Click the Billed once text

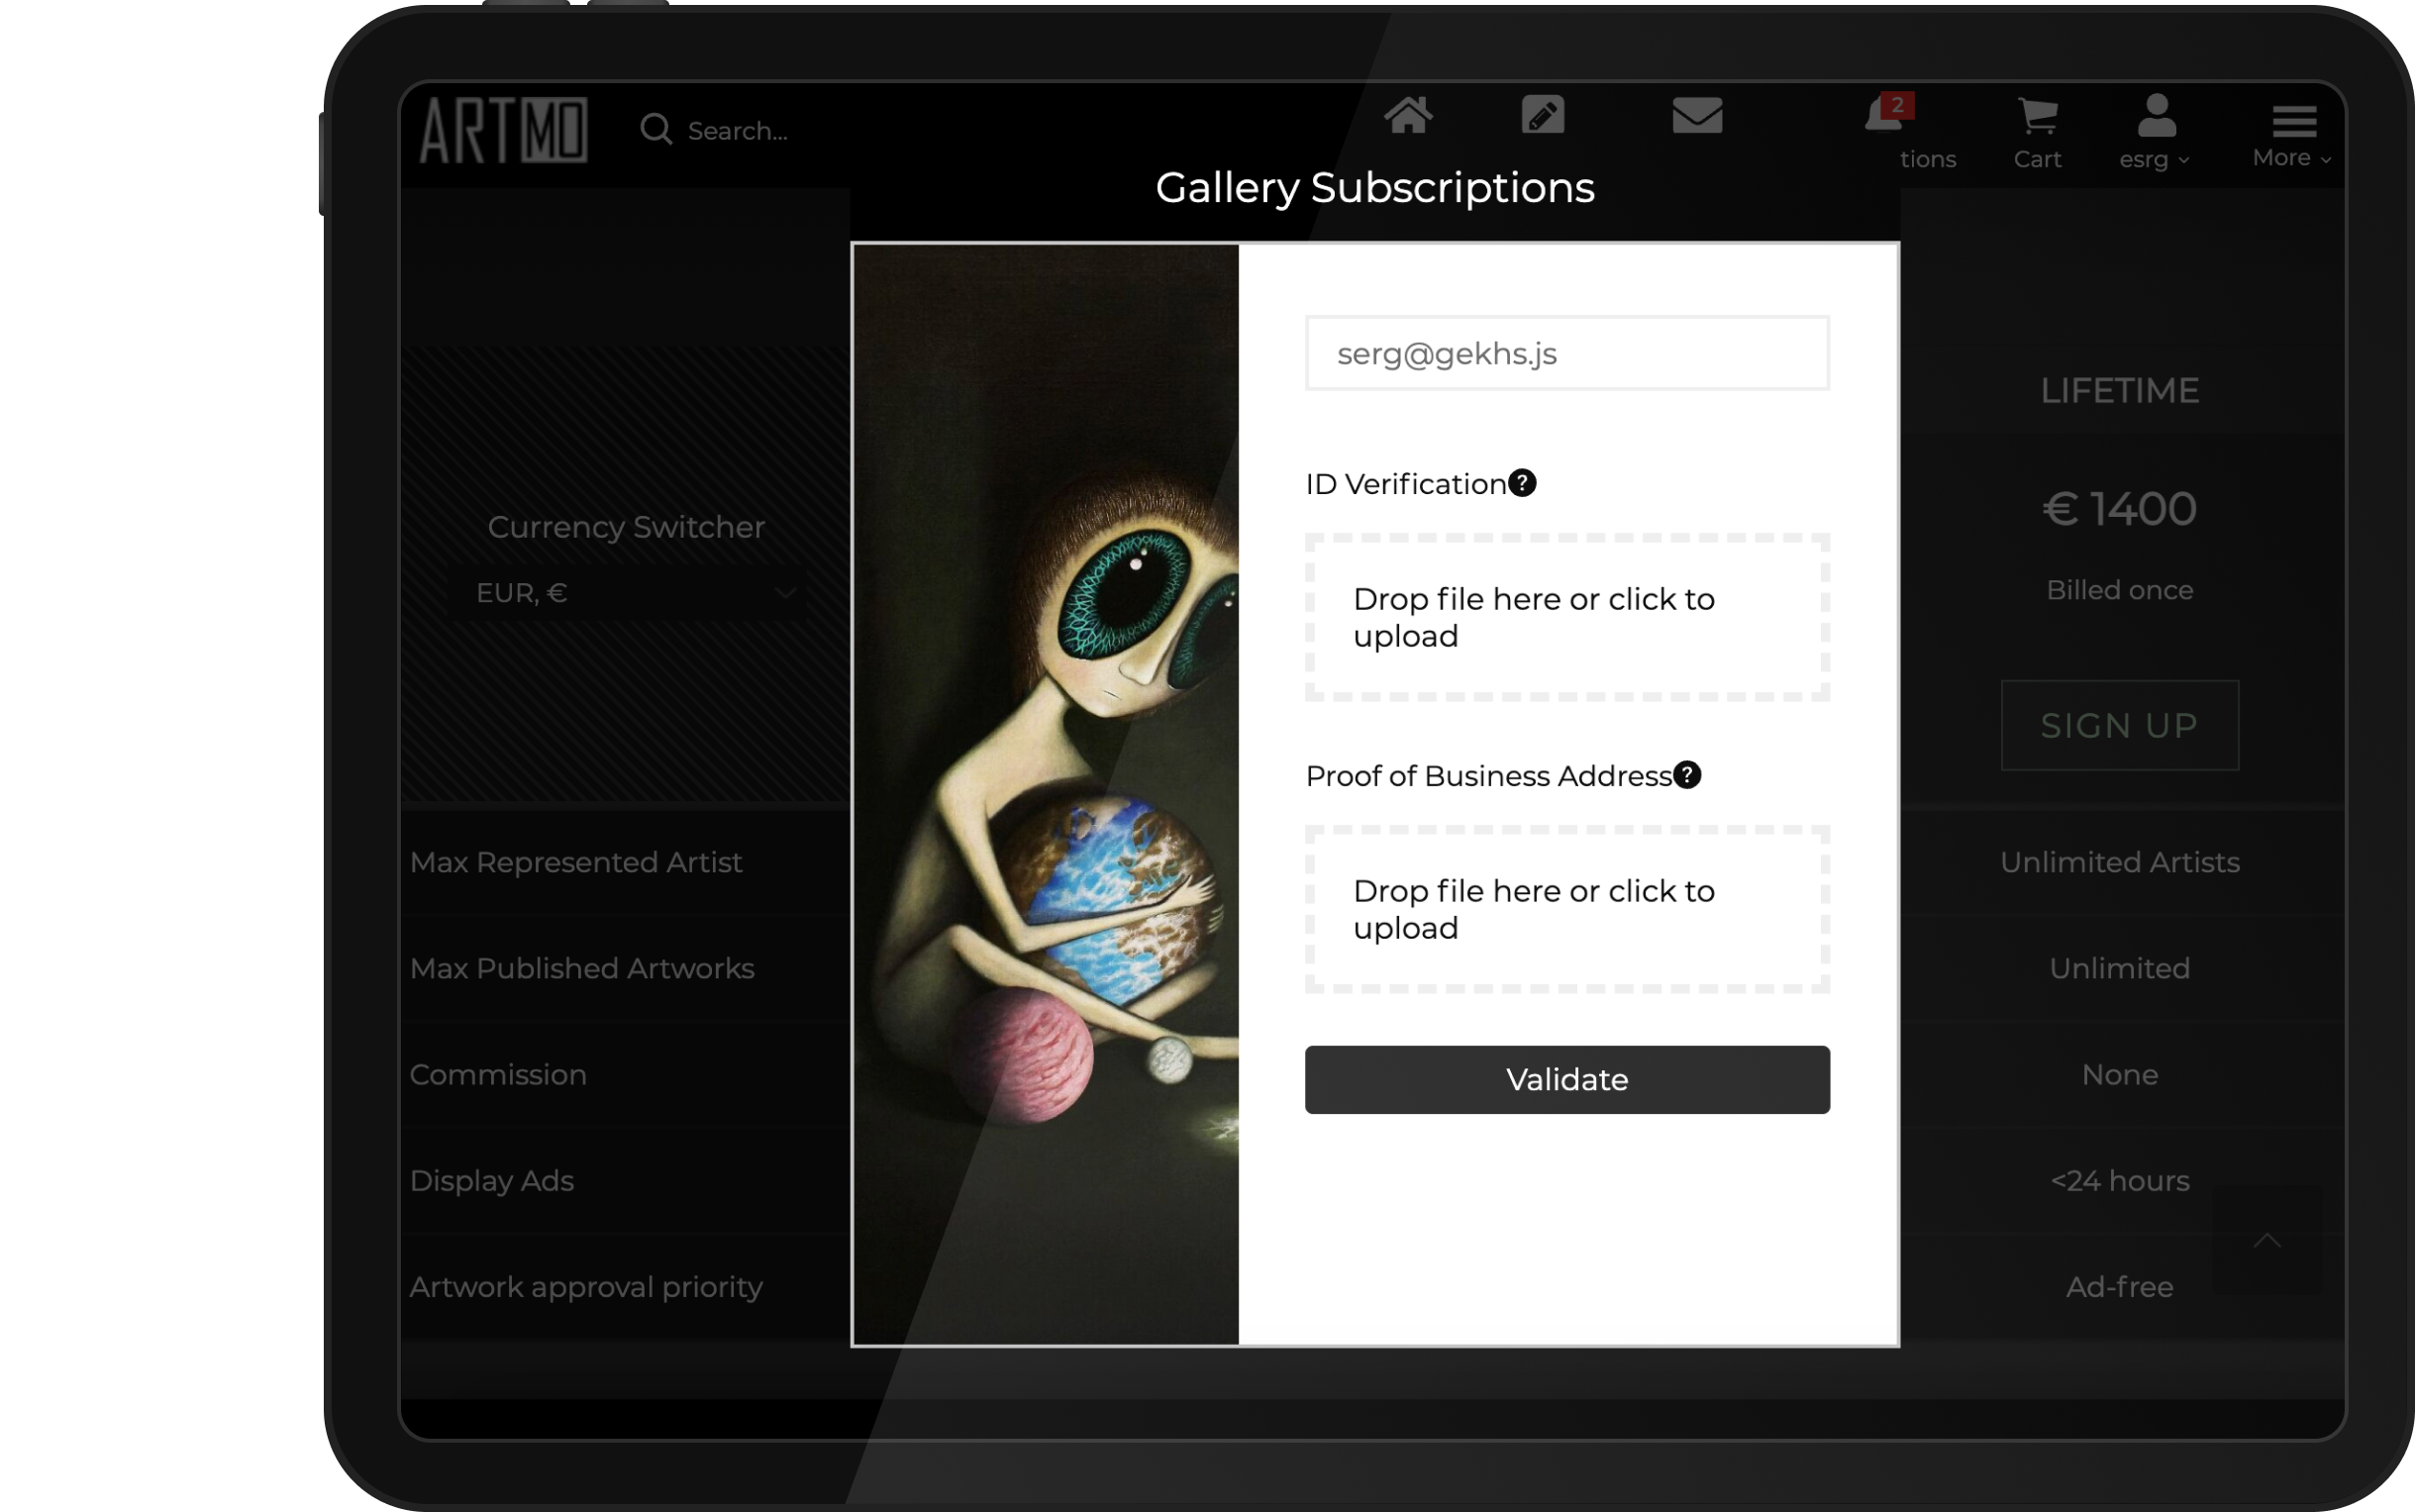tap(2119, 590)
